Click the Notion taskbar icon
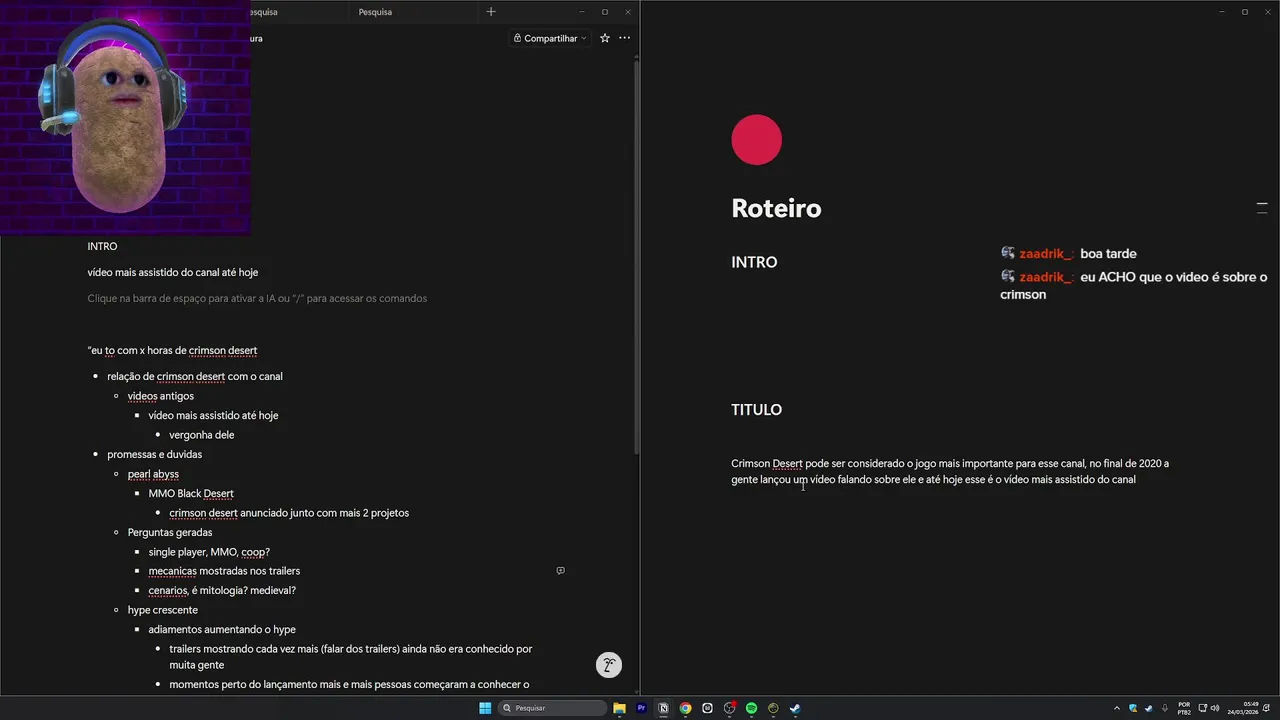 pos(663,708)
